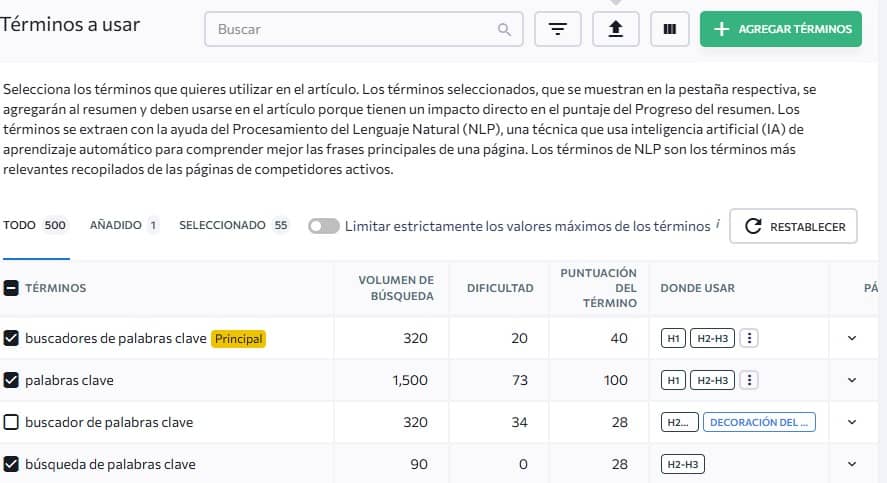Click the upload/export terms icon
Viewport: 887px width, 483px height.
click(x=616, y=29)
